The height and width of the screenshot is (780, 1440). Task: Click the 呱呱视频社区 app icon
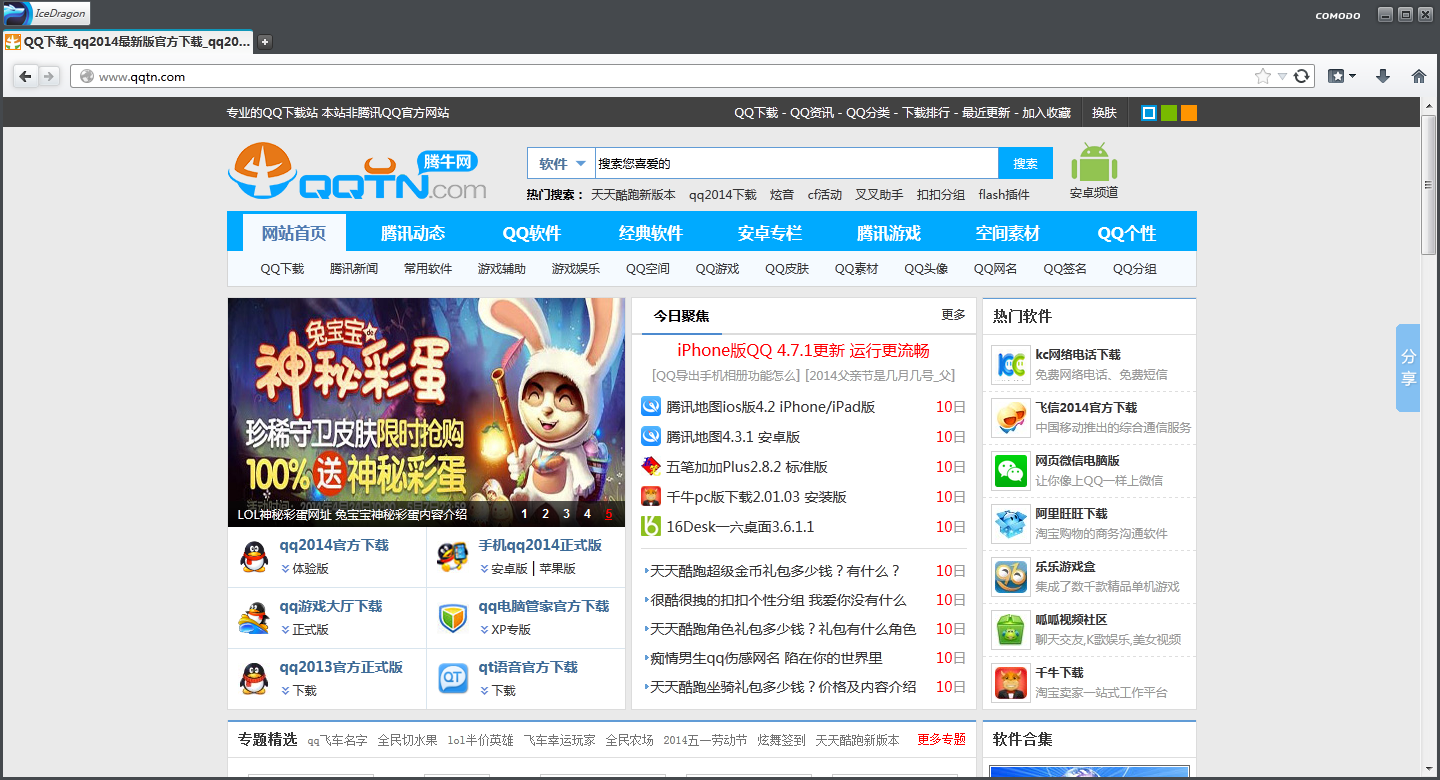pyautogui.click(x=1011, y=630)
